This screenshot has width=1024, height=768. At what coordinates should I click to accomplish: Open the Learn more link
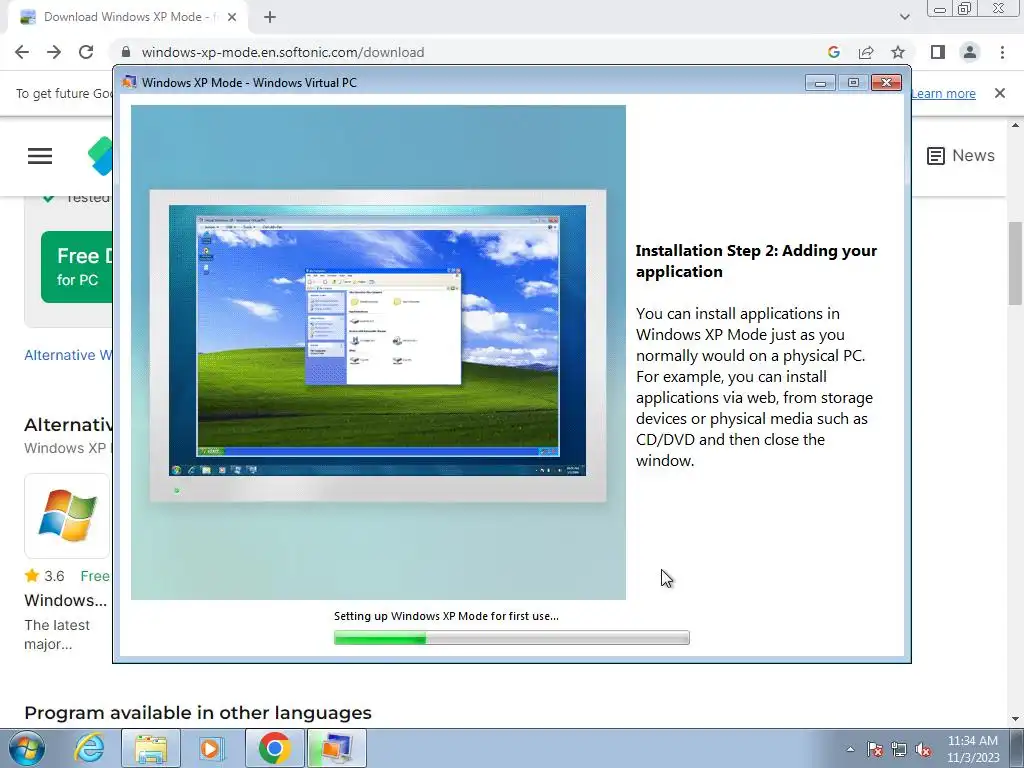click(944, 93)
